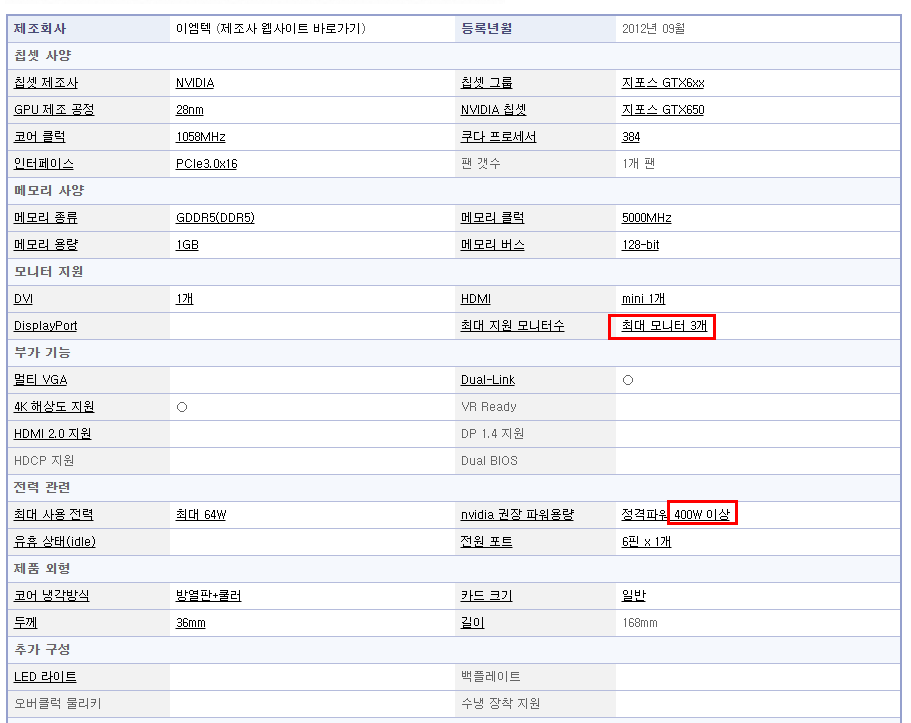Select the HDCP 지원 label text
This screenshot has height=723, width=911.
click(44, 461)
